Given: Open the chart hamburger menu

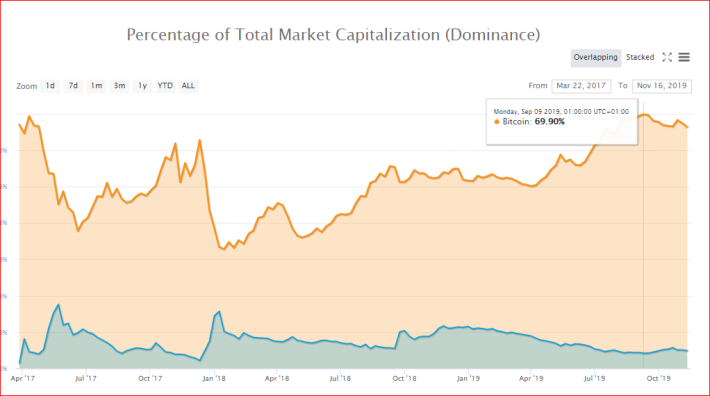Looking at the screenshot, I should click(x=684, y=57).
